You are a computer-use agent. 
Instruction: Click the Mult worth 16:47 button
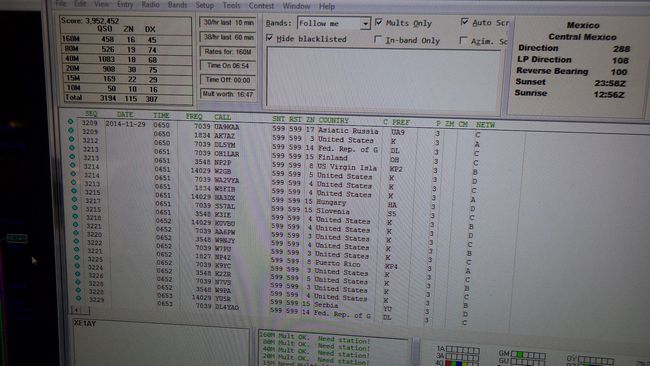[228, 94]
